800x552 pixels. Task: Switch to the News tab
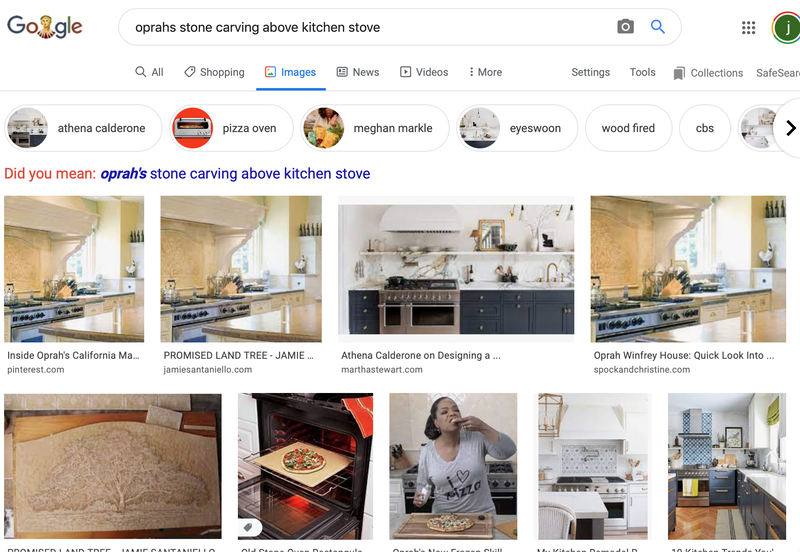(358, 72)
